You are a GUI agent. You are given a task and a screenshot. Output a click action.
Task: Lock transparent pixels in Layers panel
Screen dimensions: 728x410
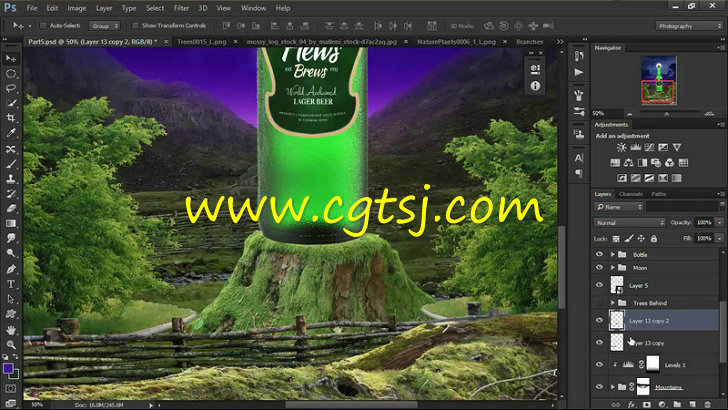click(616, 239)
